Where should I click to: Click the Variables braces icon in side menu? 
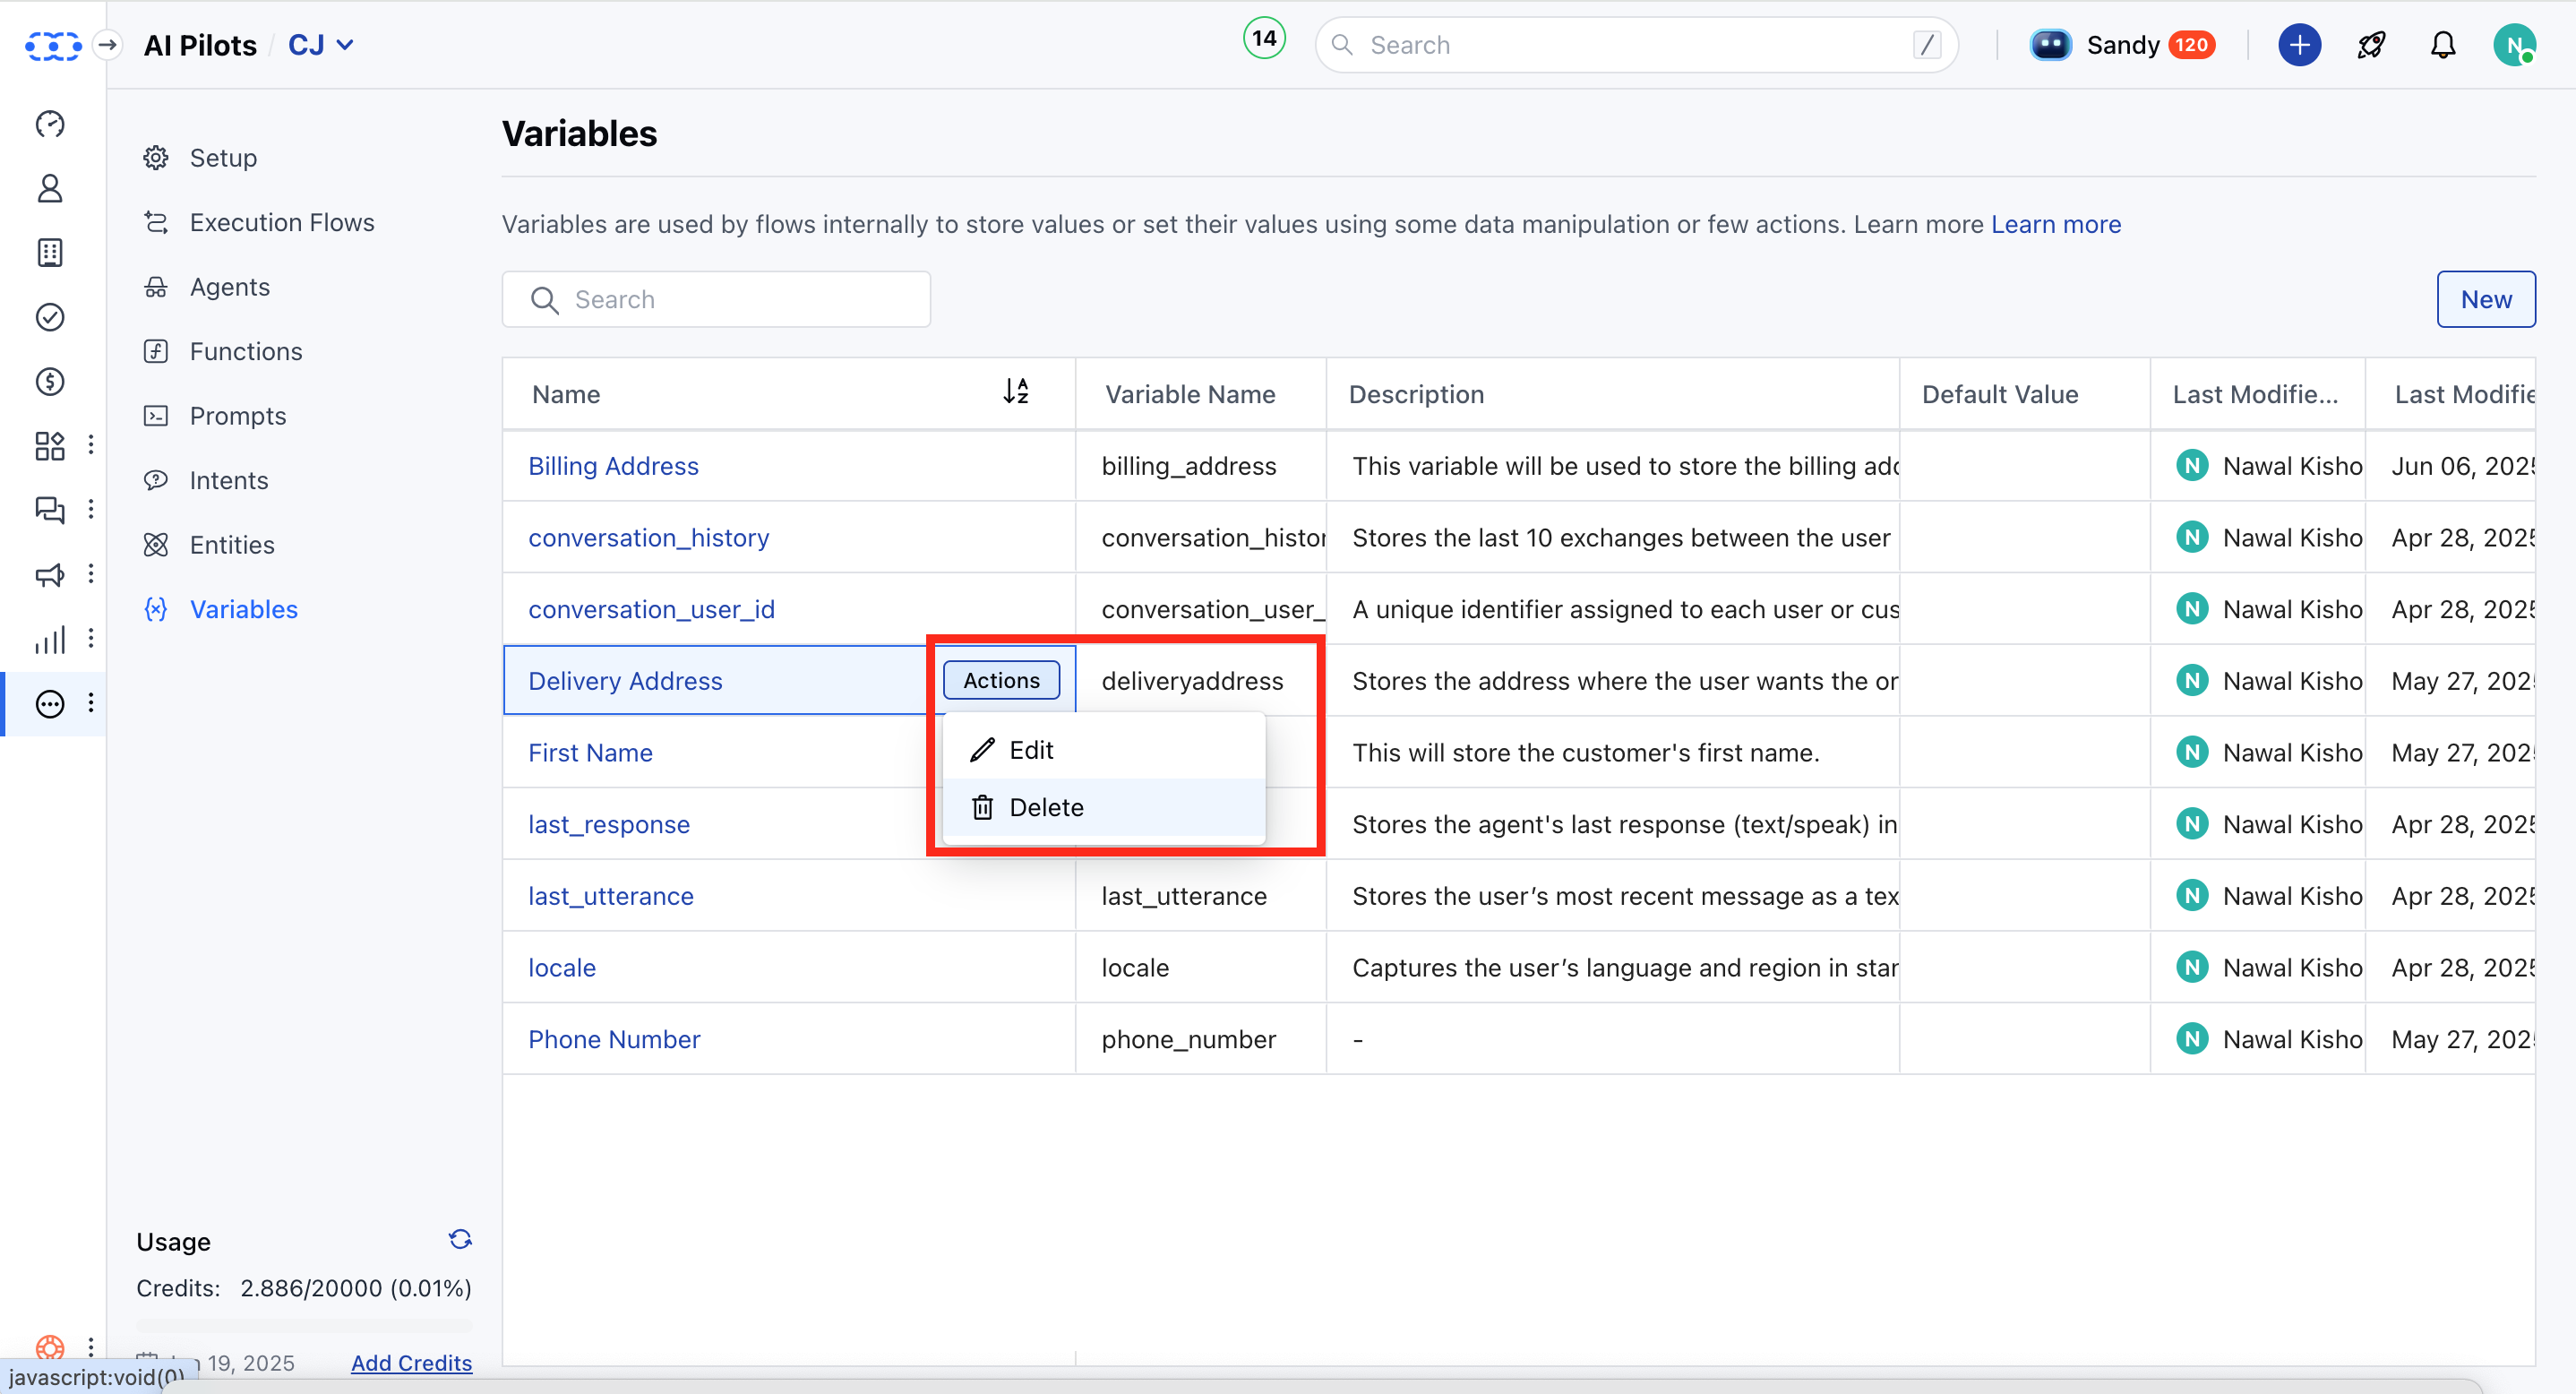(156, 609)
